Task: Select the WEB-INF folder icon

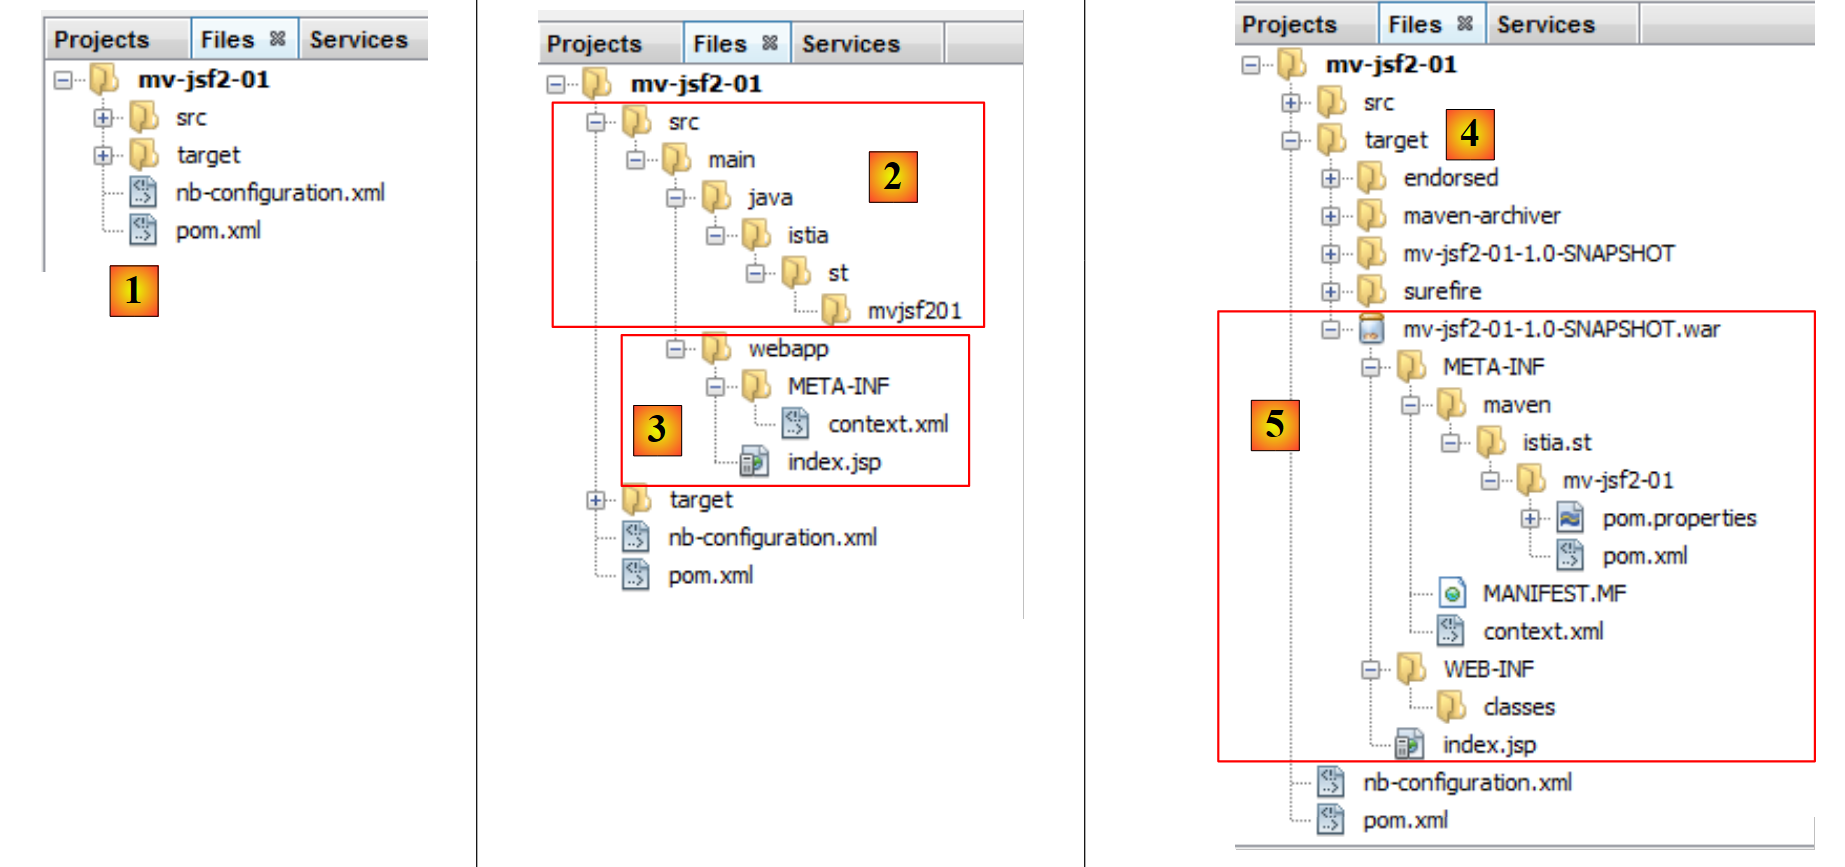Action: (1411, 669)
